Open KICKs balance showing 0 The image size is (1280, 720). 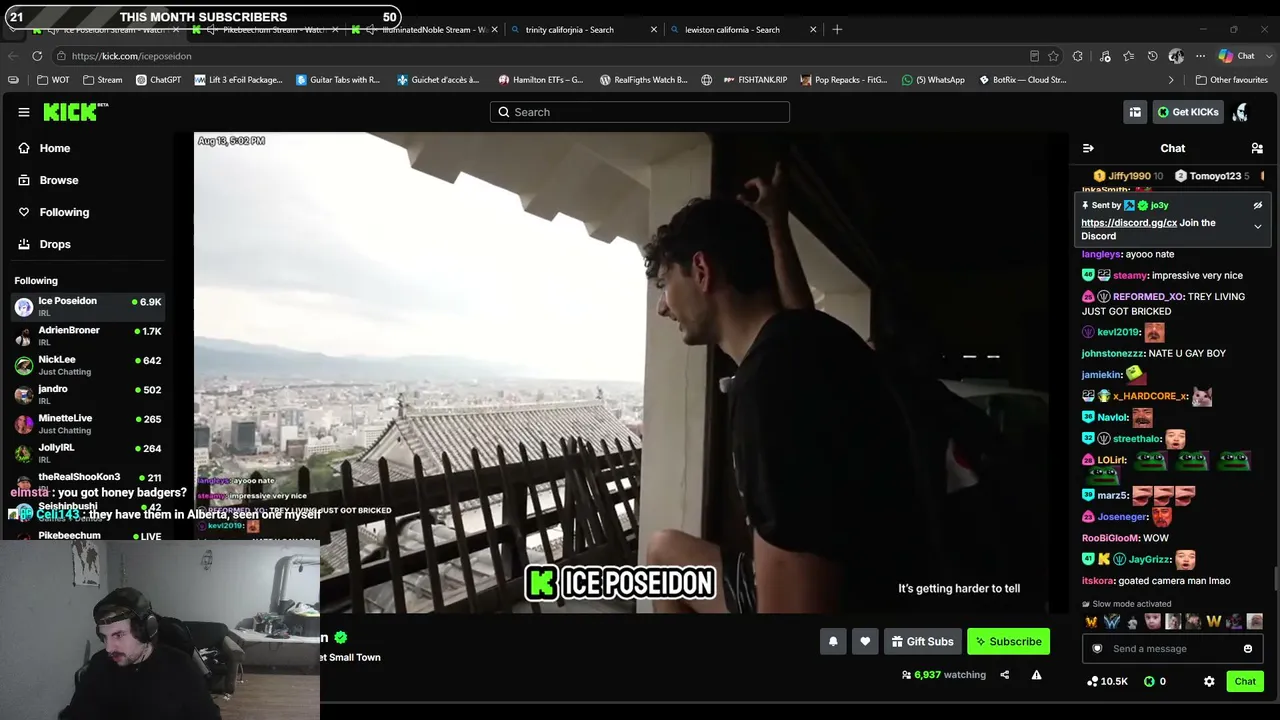click(1155, 682)
